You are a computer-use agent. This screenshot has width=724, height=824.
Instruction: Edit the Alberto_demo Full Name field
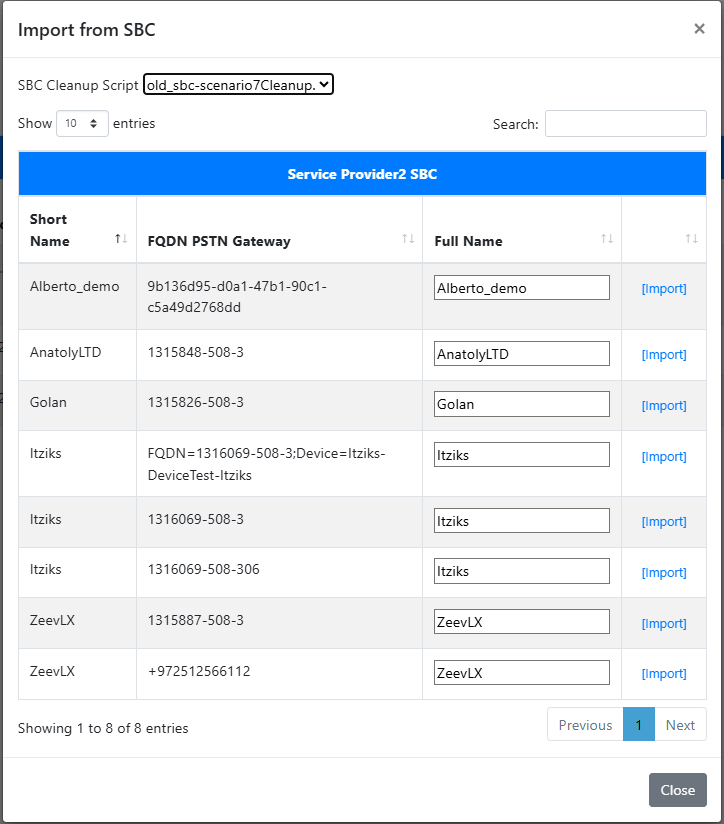522,287
